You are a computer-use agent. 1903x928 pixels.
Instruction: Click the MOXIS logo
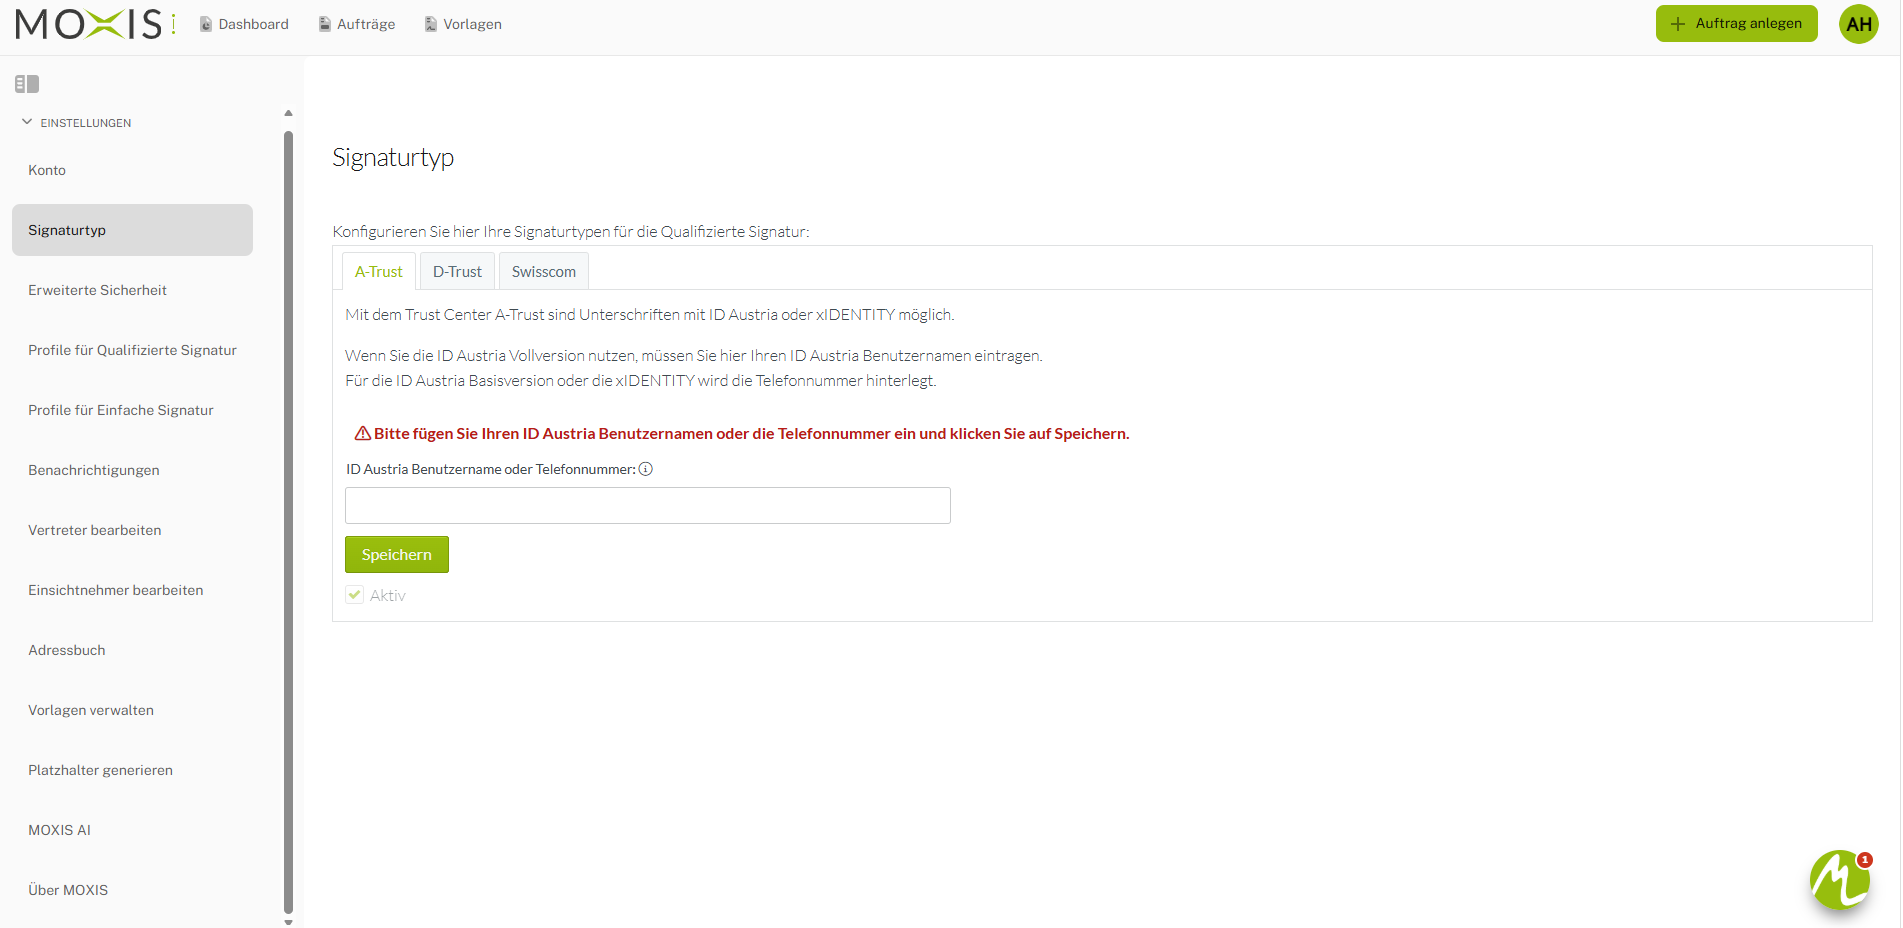click(95, 24)
